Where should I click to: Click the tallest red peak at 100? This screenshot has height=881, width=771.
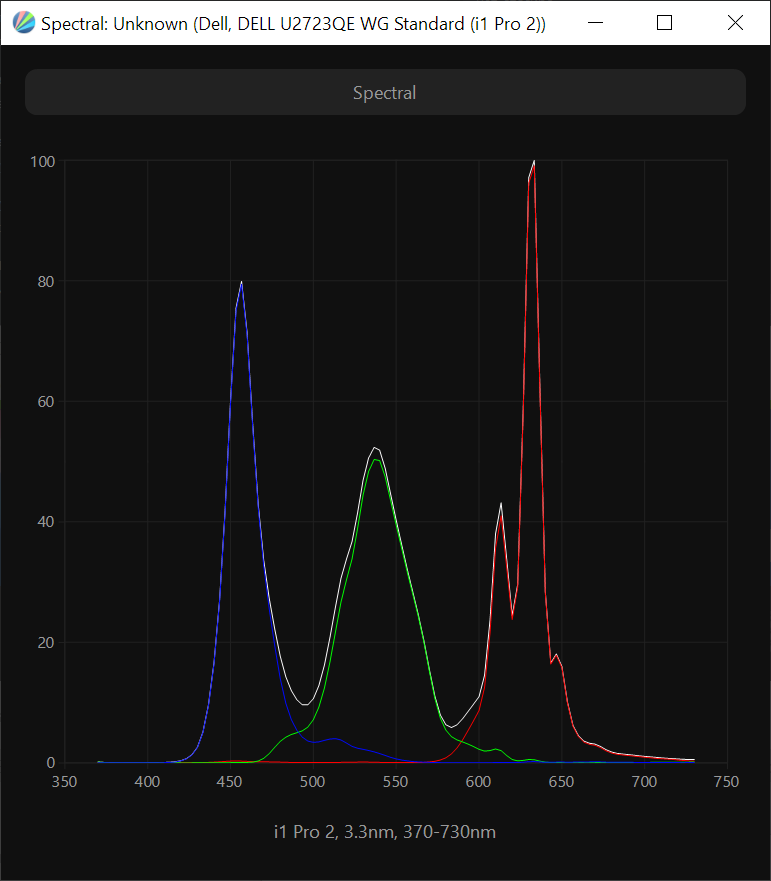point(534,163)
